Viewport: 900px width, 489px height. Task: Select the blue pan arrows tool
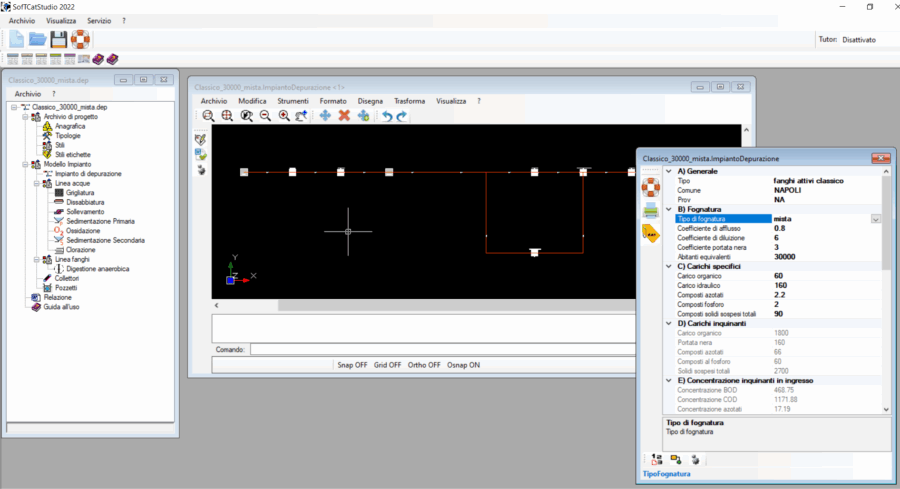pyautogui.click(x=325, y=116)
